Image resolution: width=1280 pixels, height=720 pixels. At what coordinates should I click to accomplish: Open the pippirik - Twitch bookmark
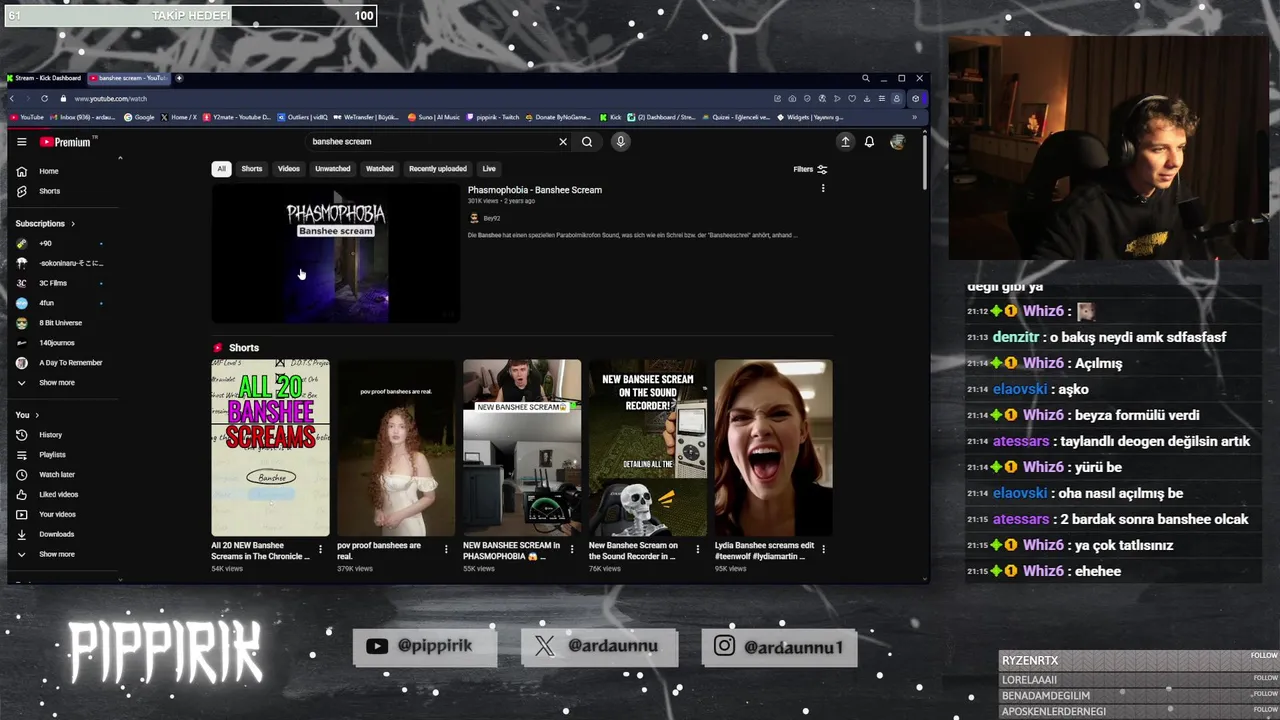tap(492, 117)
